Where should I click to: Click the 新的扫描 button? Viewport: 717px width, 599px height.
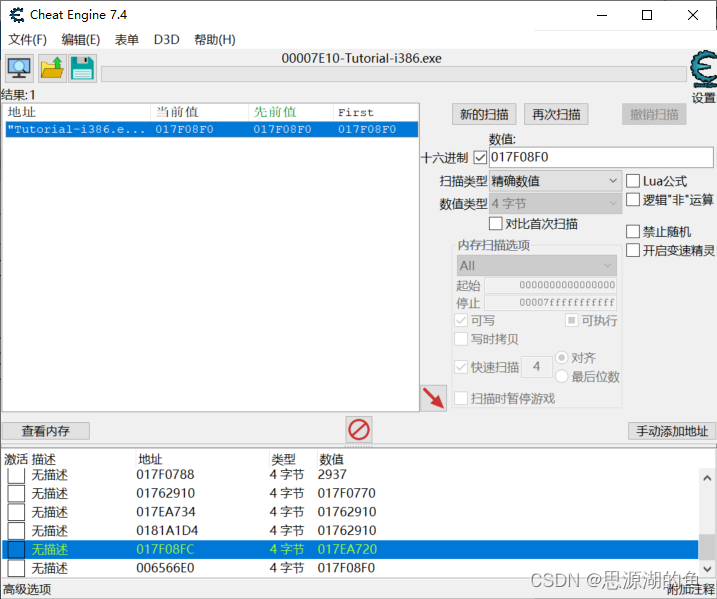[484, 114]
